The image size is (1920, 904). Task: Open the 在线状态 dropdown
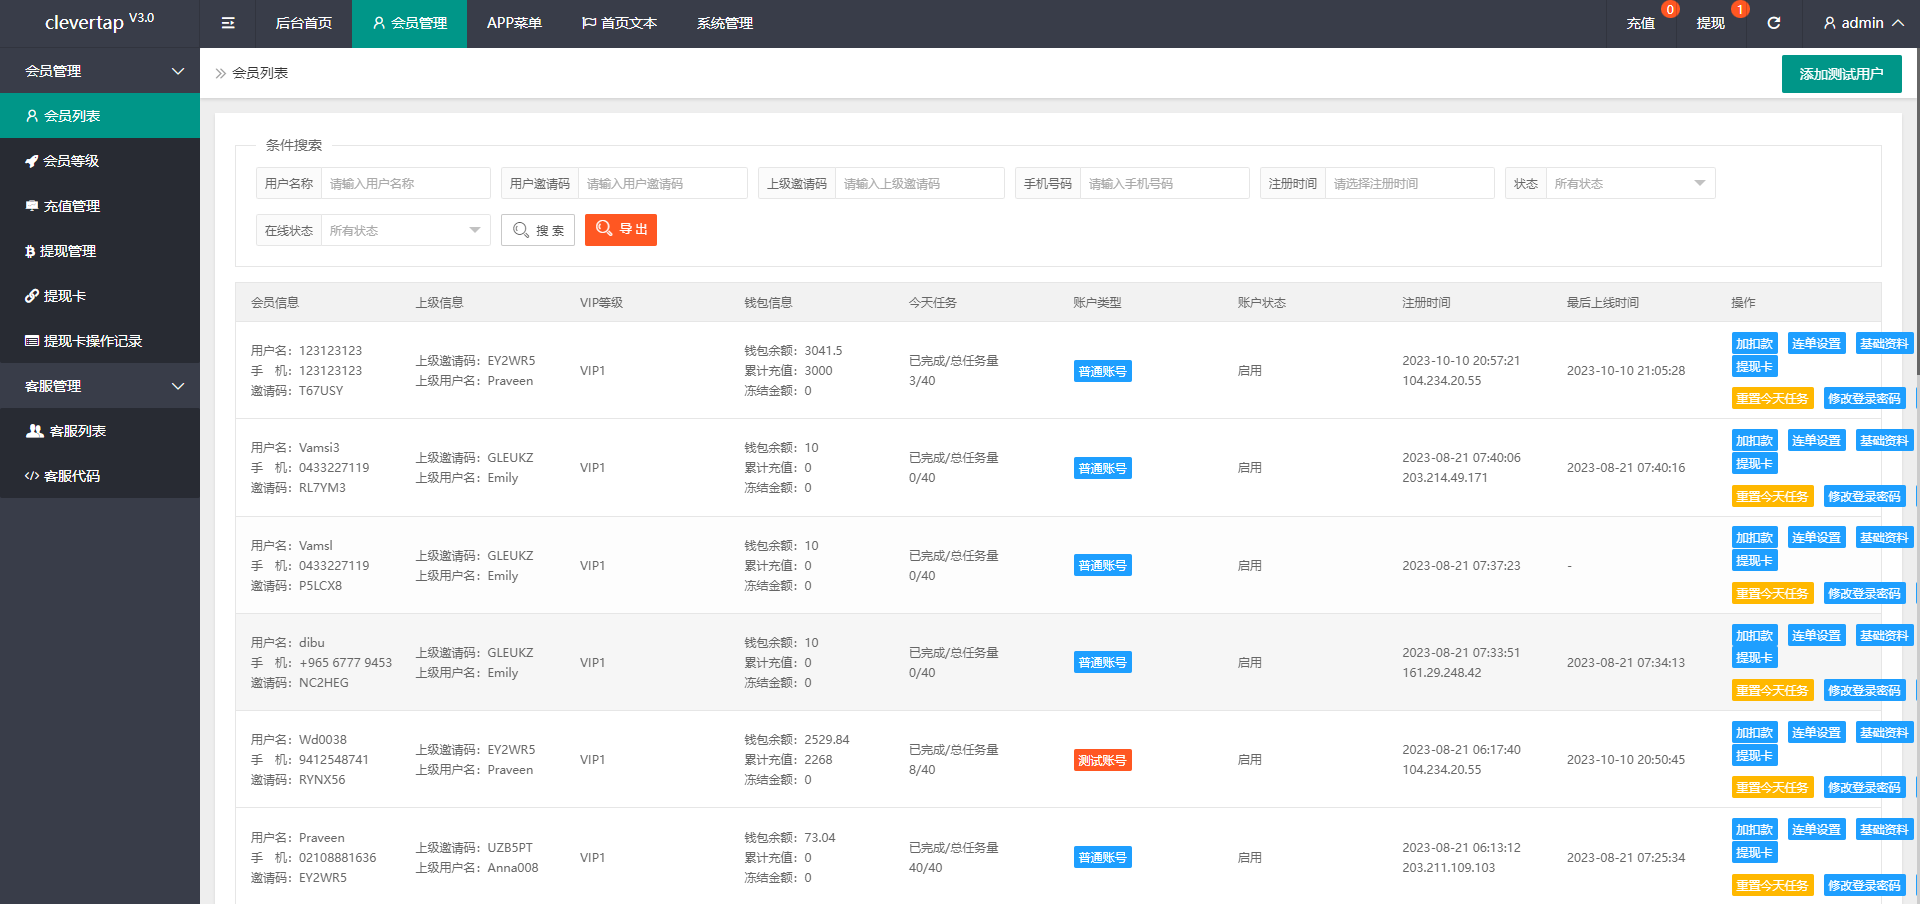coord(404,231)
